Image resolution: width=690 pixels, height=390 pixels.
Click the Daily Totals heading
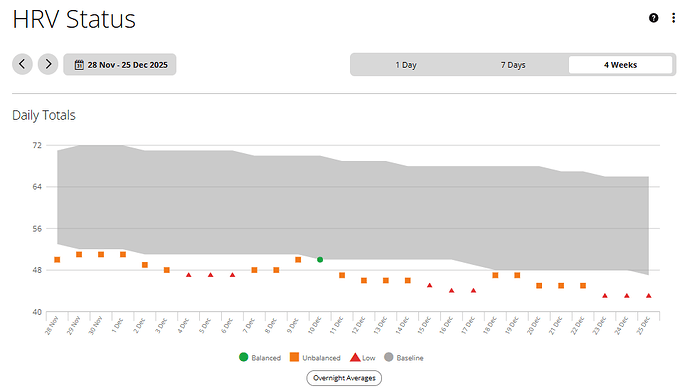pyautogui.click(x=44, y=115)
